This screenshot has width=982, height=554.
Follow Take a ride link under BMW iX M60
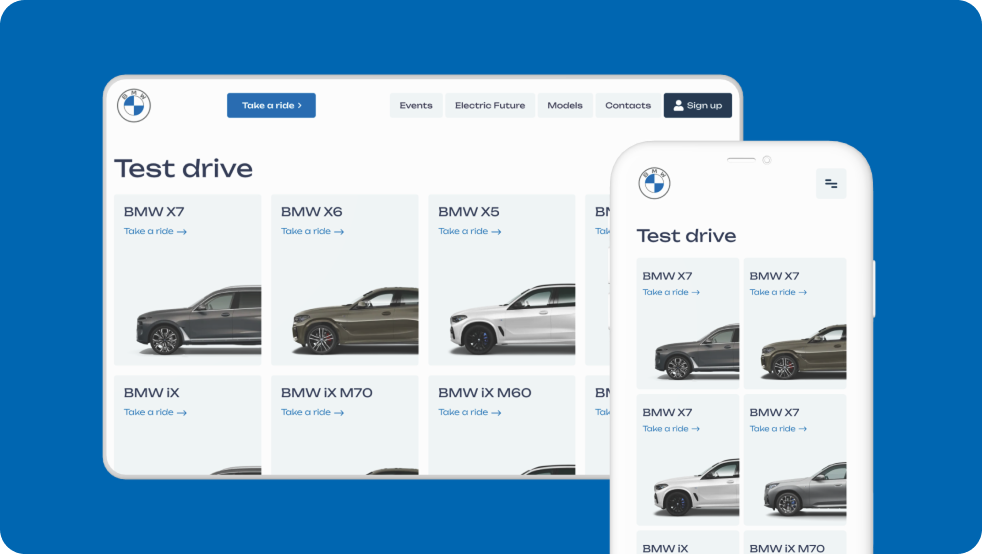469,412
